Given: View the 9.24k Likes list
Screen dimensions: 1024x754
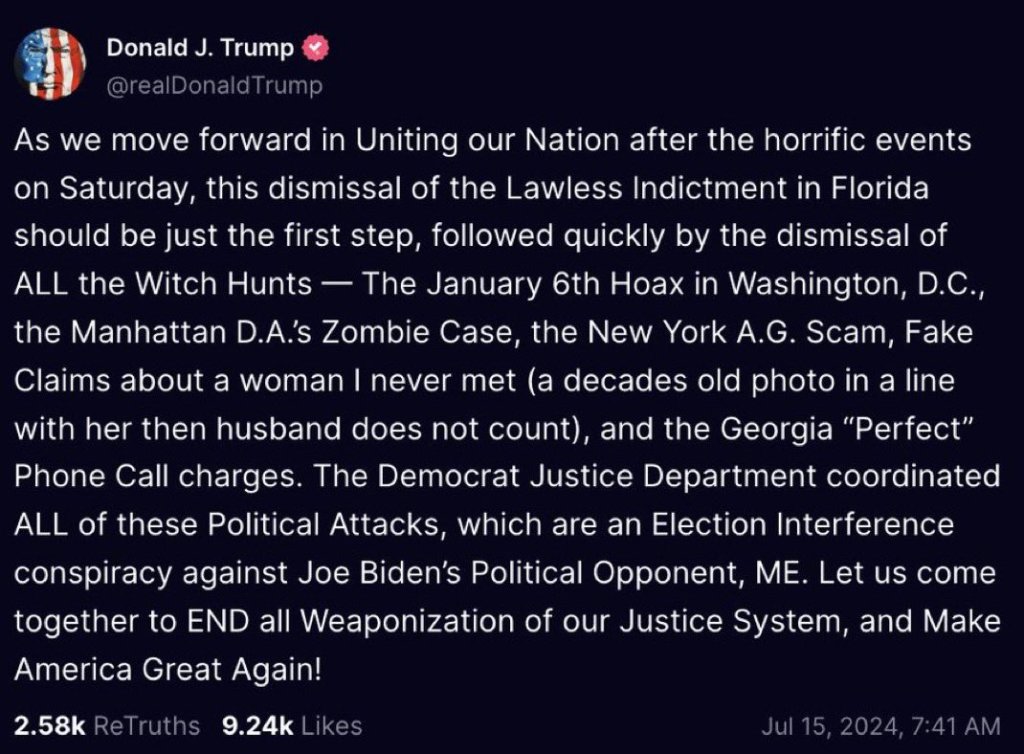Looking at the screenshot, I should coord(292,725).
